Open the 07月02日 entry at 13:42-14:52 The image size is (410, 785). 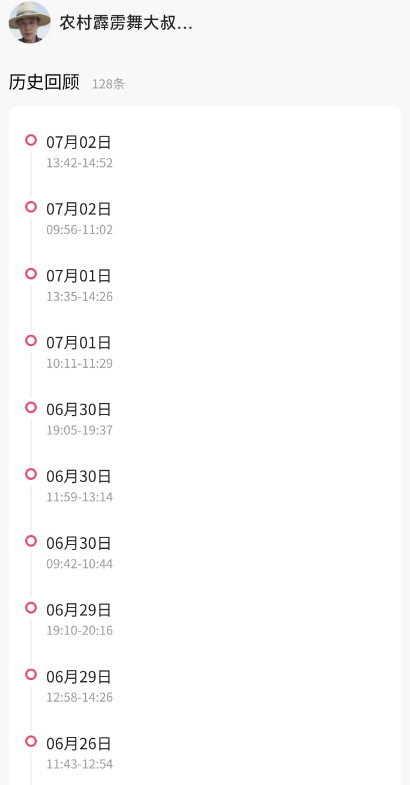click(205, 151)
